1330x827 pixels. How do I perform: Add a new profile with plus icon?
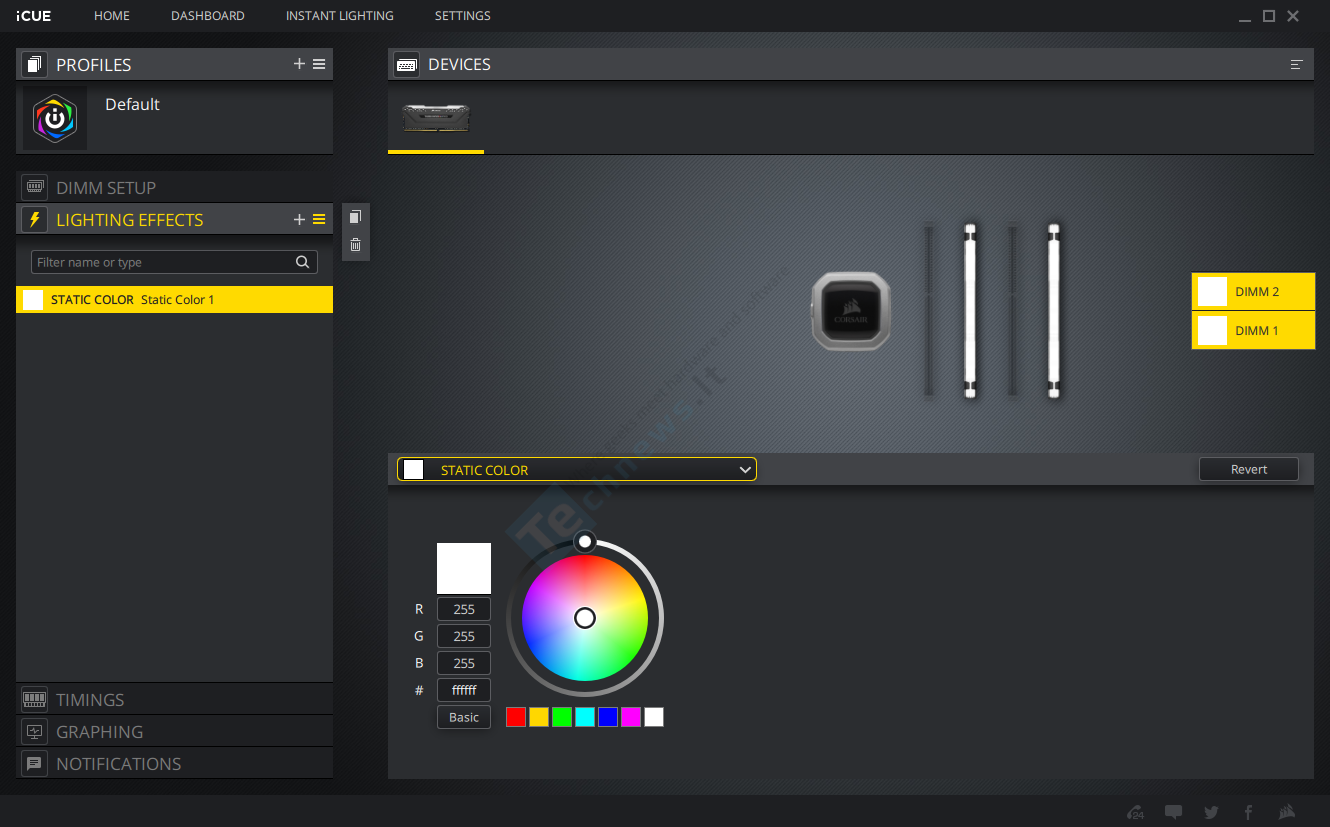299,64
